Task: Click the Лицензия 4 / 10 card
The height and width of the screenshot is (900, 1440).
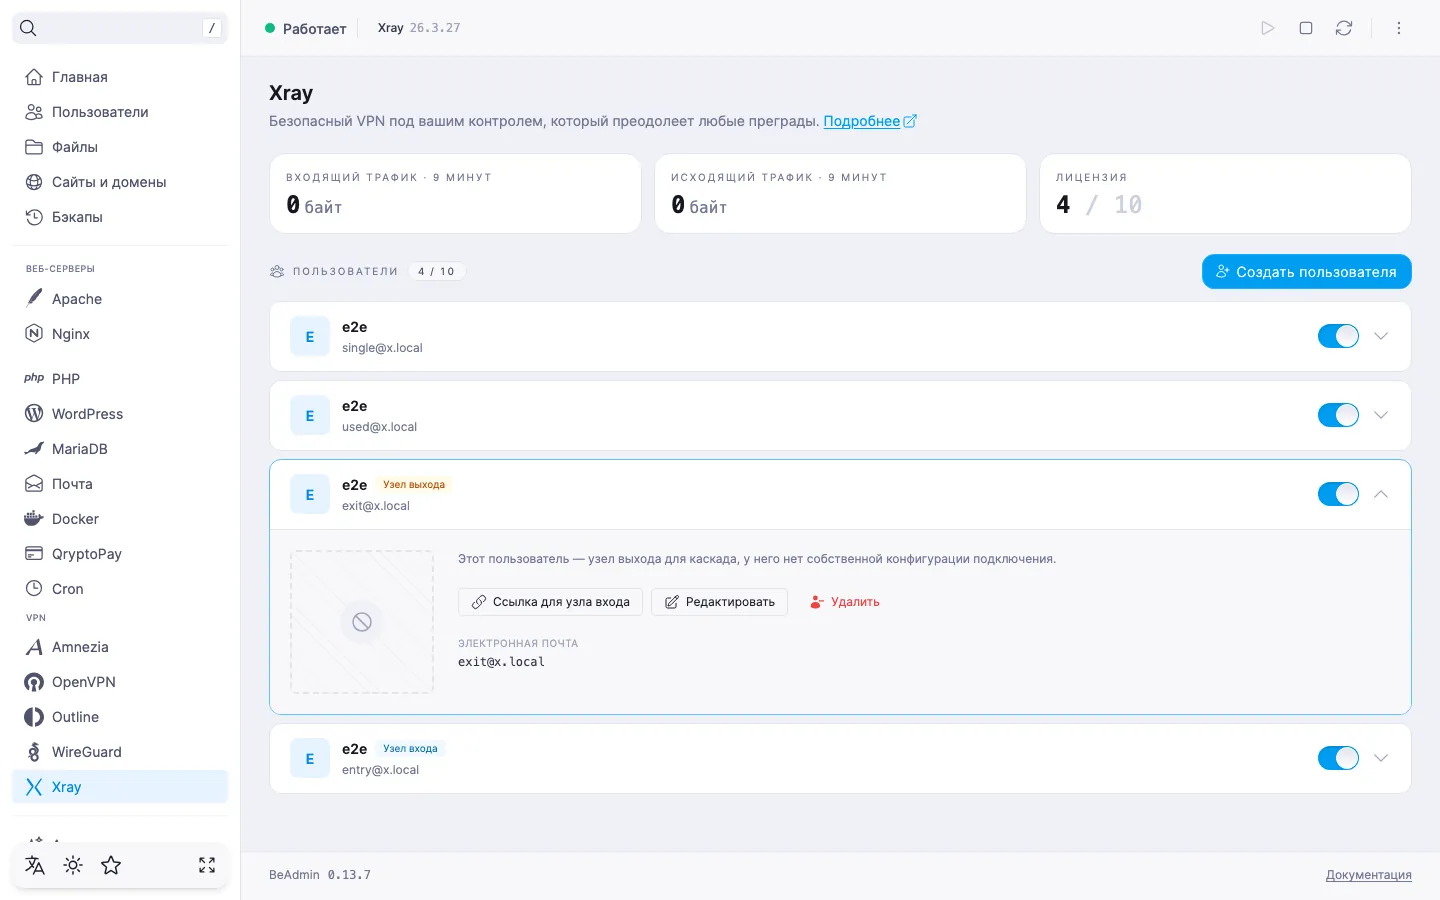Action: 1225,193
